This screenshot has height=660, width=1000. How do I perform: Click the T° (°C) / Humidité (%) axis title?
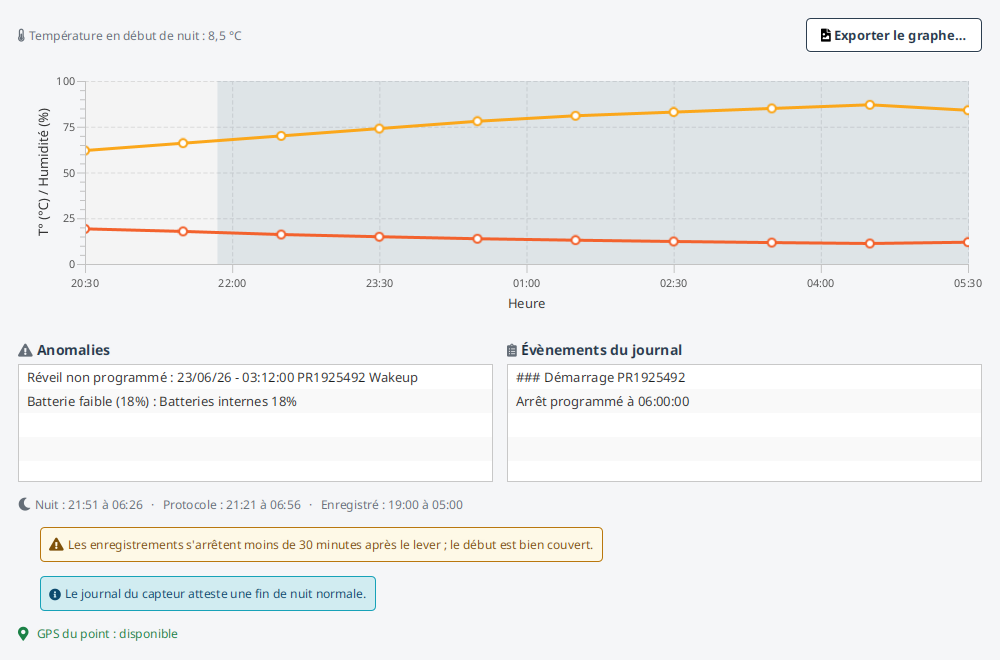(x=43, y=172)
